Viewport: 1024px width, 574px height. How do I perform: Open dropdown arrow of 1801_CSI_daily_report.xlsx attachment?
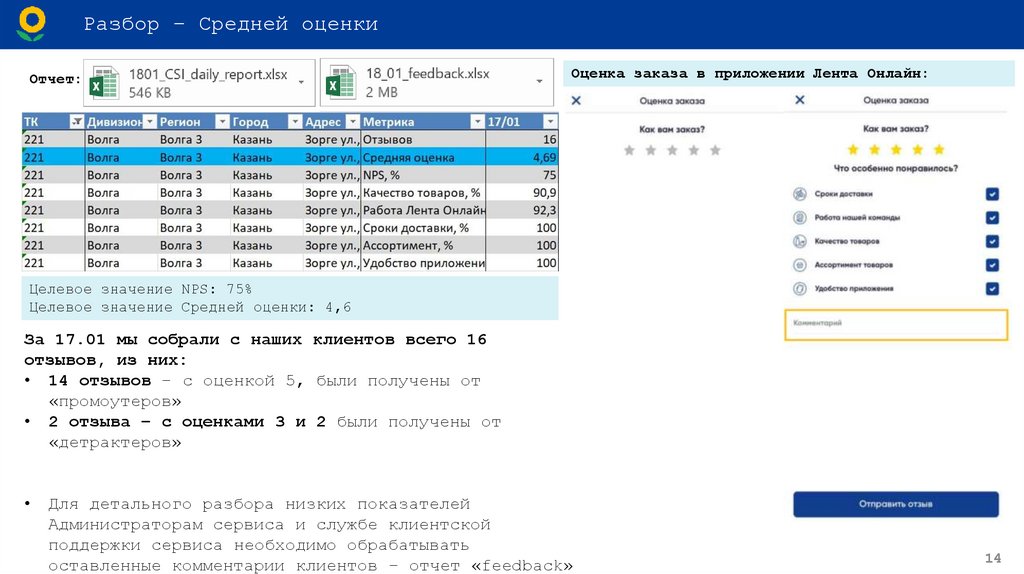tap(302, 82)
